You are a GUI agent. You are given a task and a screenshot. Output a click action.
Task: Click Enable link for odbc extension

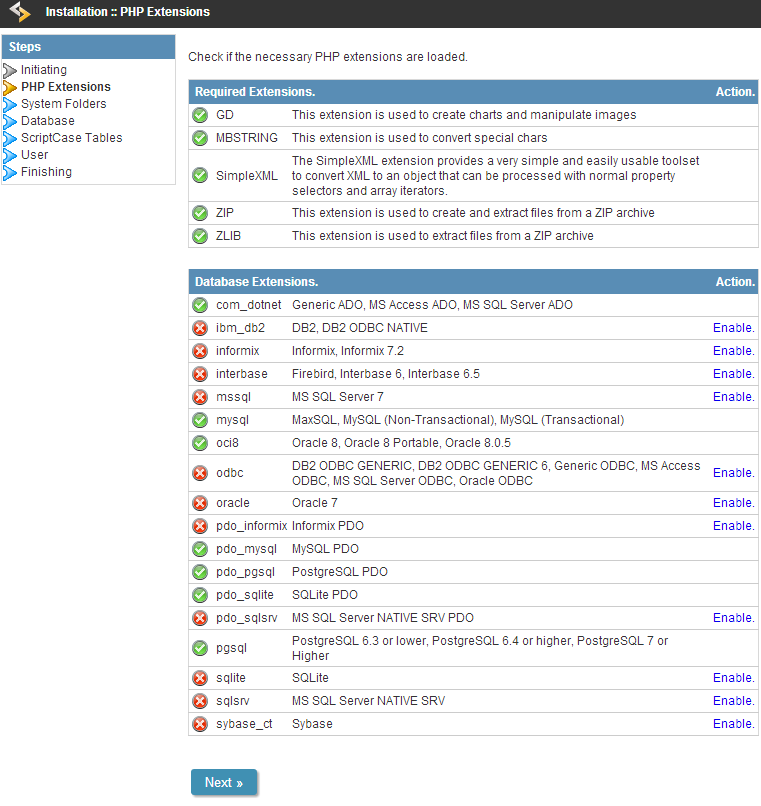(x=733, y=473)
